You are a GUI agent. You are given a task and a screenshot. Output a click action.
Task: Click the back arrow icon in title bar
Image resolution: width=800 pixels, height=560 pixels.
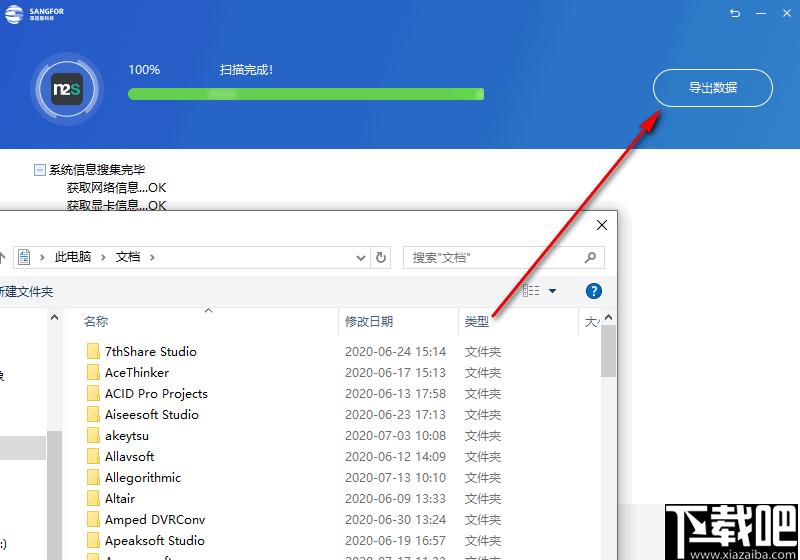tap(735, 13)
